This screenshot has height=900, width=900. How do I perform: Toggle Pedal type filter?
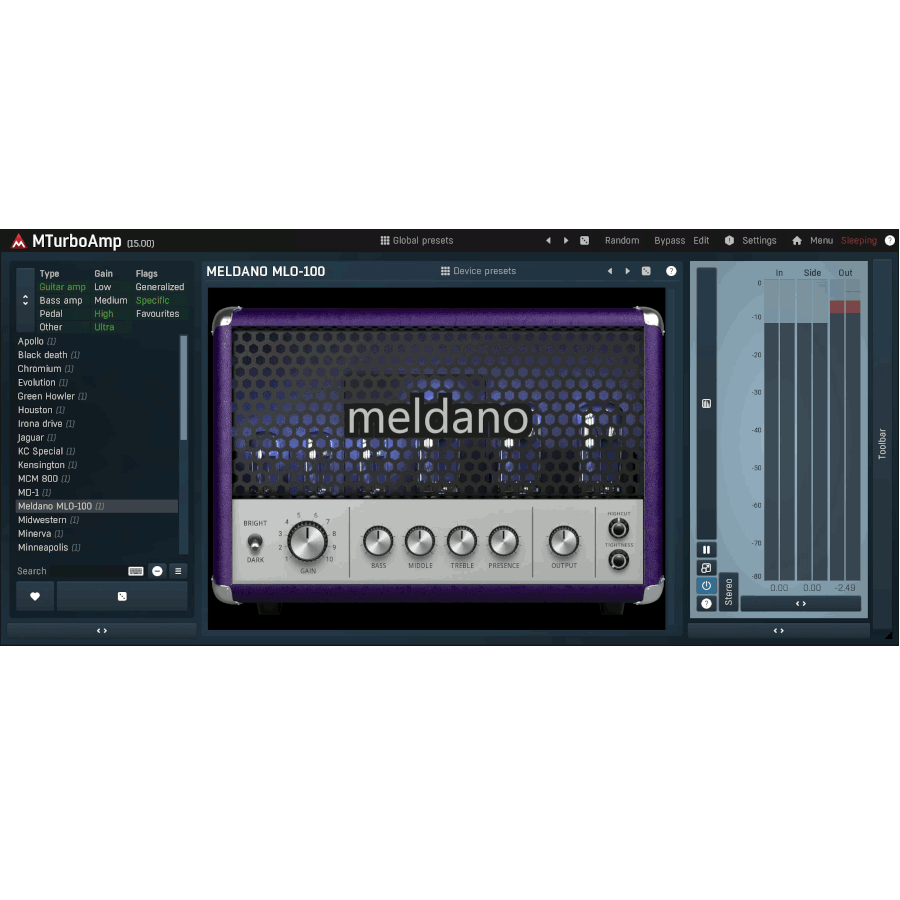(51, 313)
